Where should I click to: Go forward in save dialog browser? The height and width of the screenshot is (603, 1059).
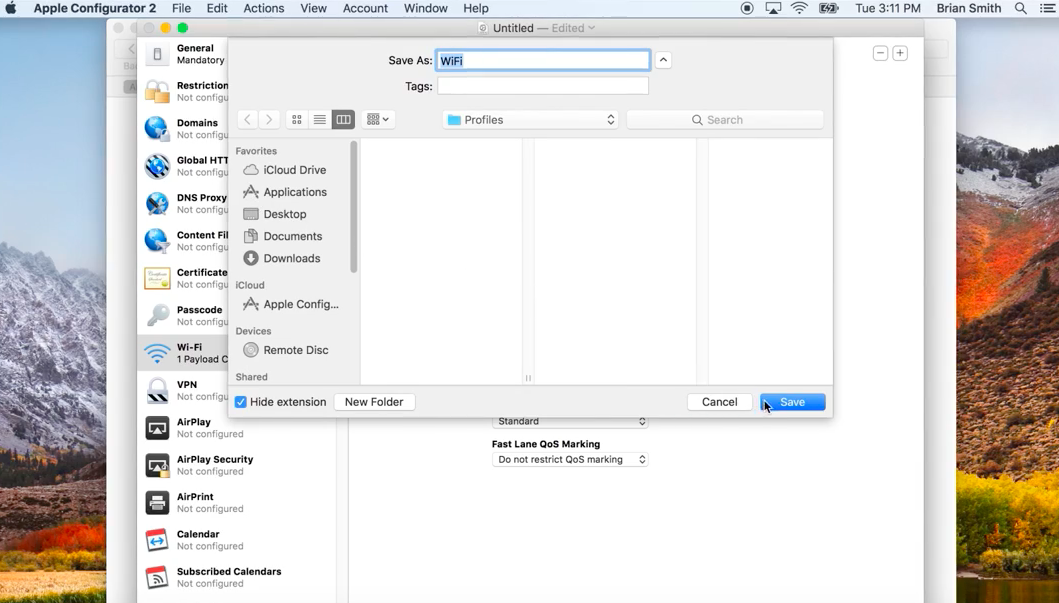[269, 120]
